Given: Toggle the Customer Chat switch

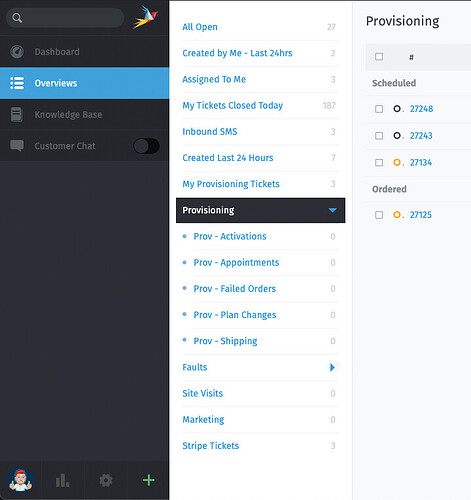Looking at the screenshot, I should pos(146,146).
